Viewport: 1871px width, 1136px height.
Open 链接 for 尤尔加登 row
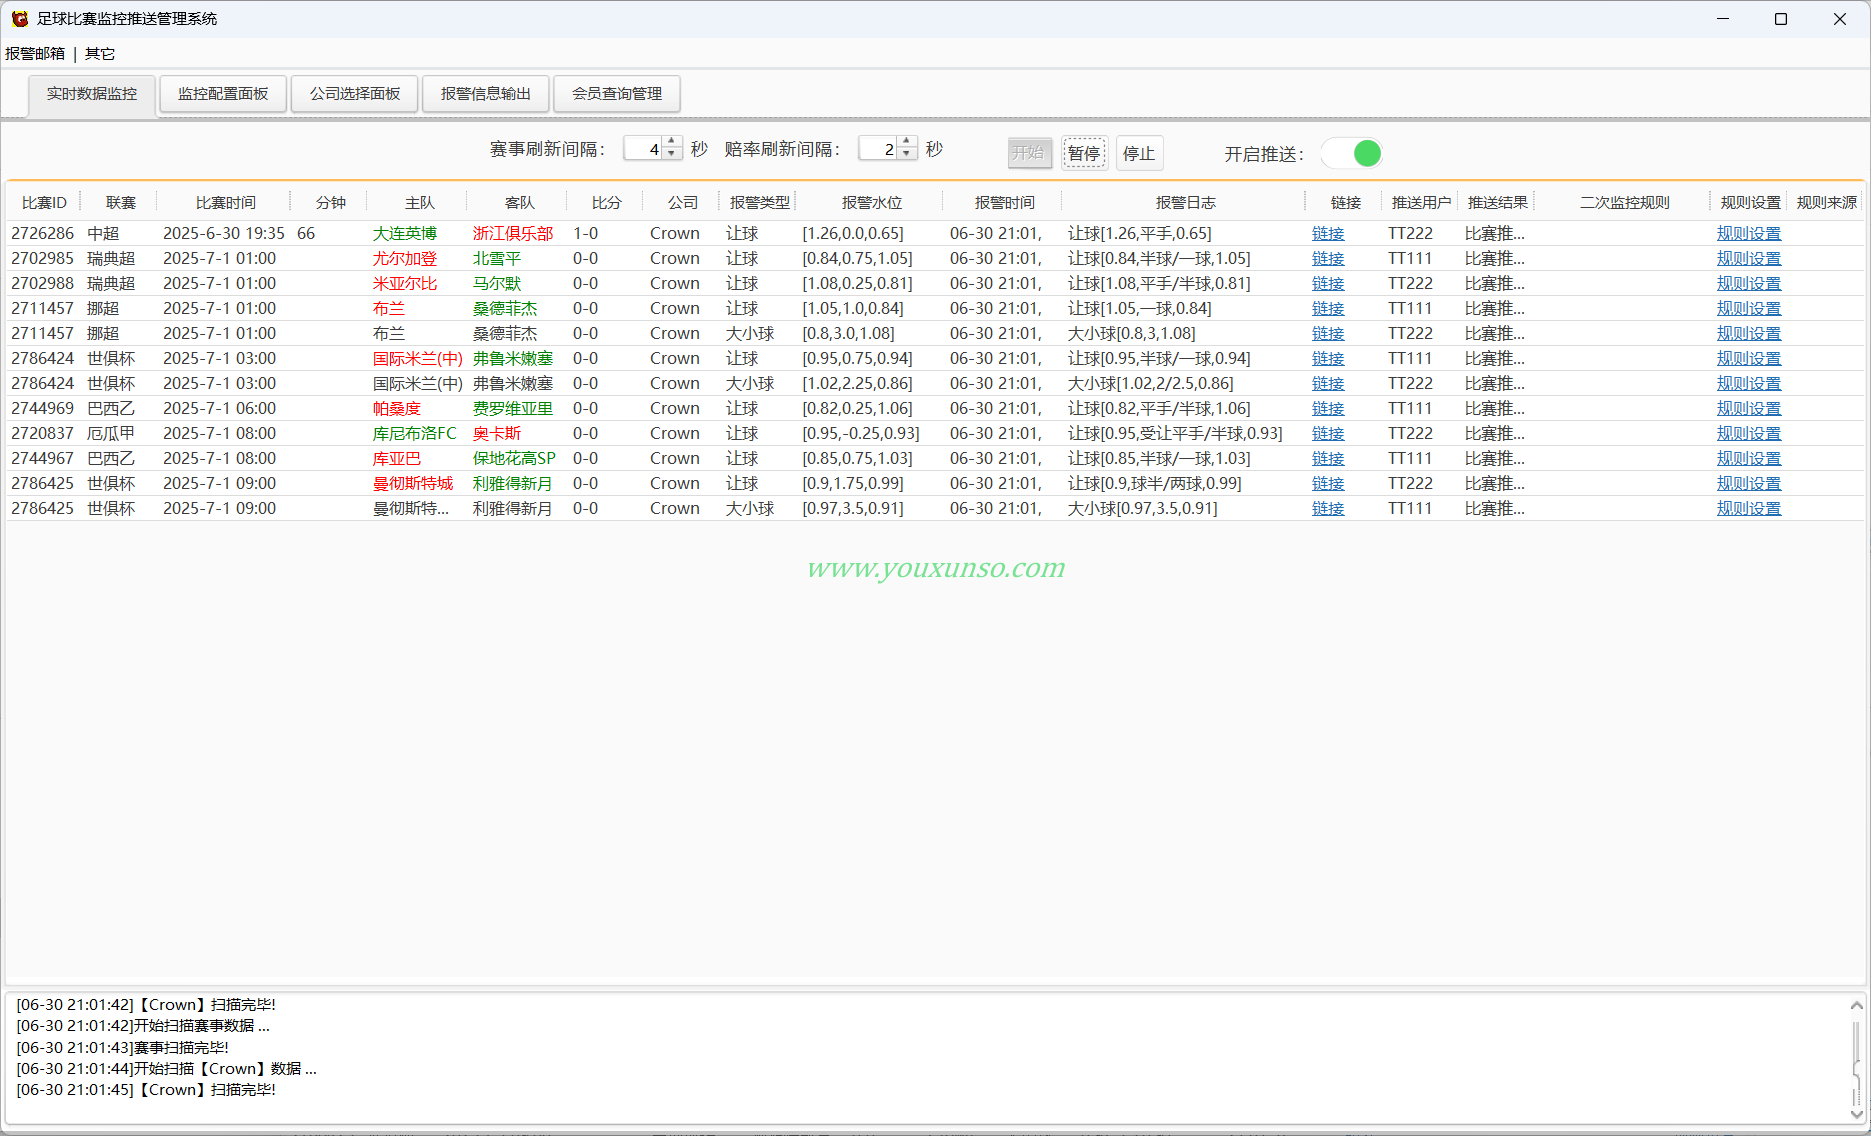click(x=1328, y=258)
